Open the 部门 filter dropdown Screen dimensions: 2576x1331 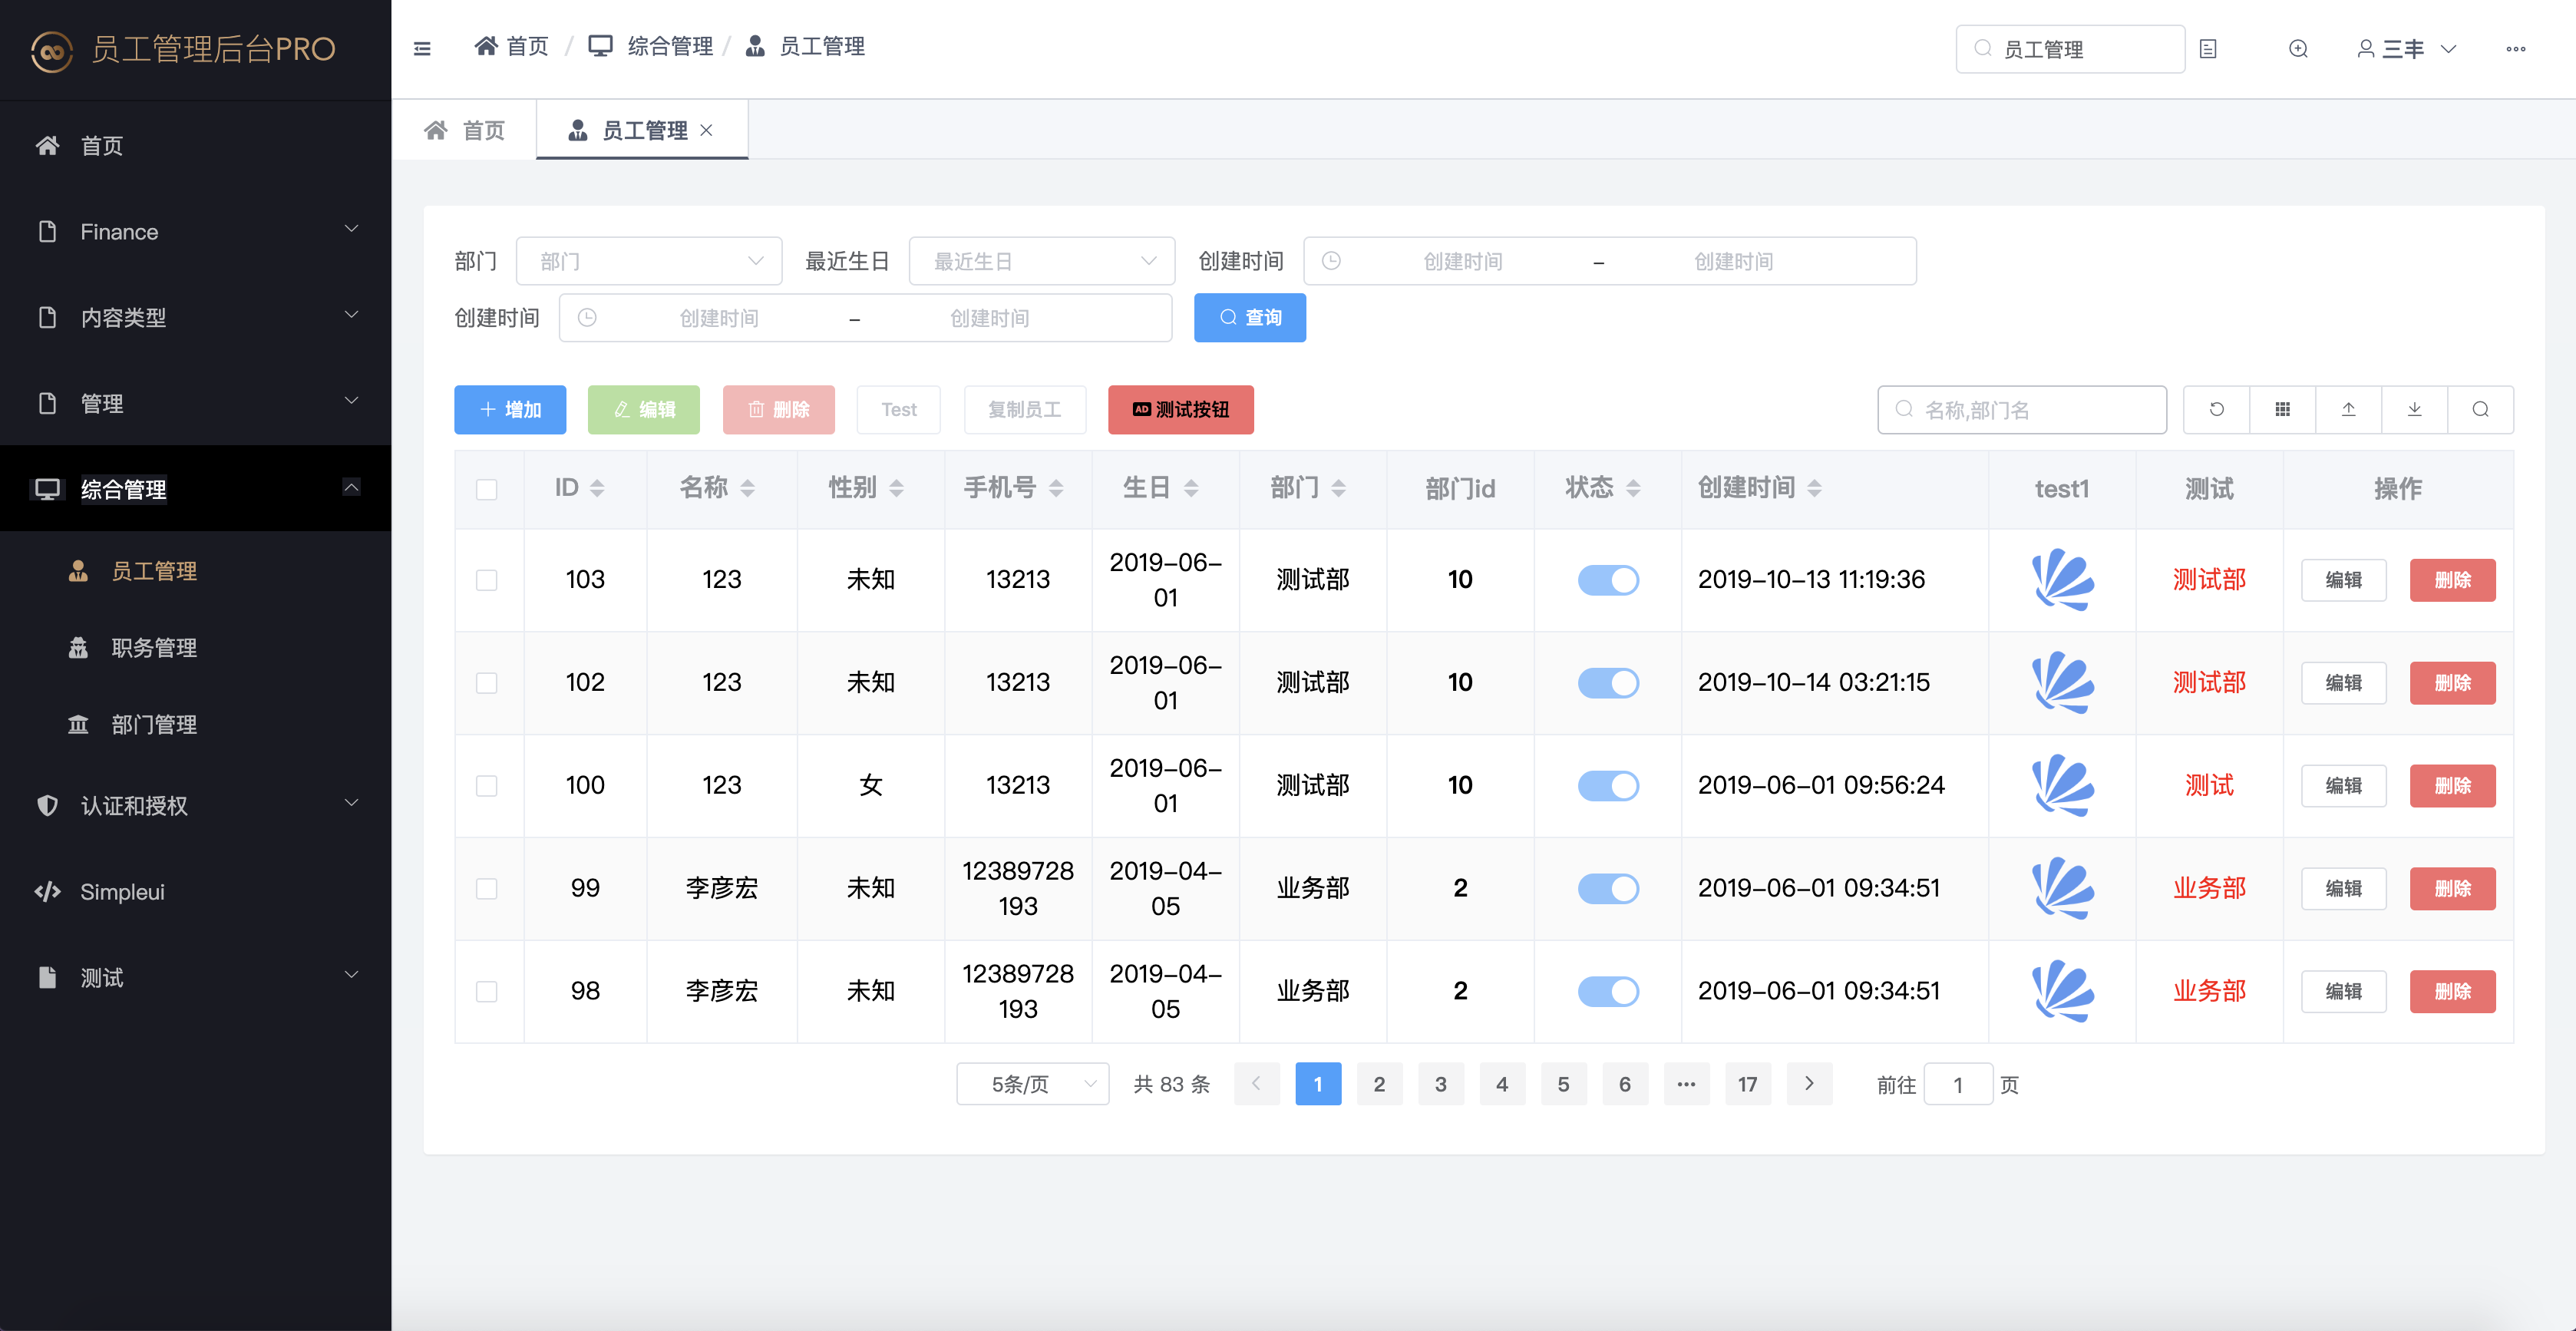[649, 261]
